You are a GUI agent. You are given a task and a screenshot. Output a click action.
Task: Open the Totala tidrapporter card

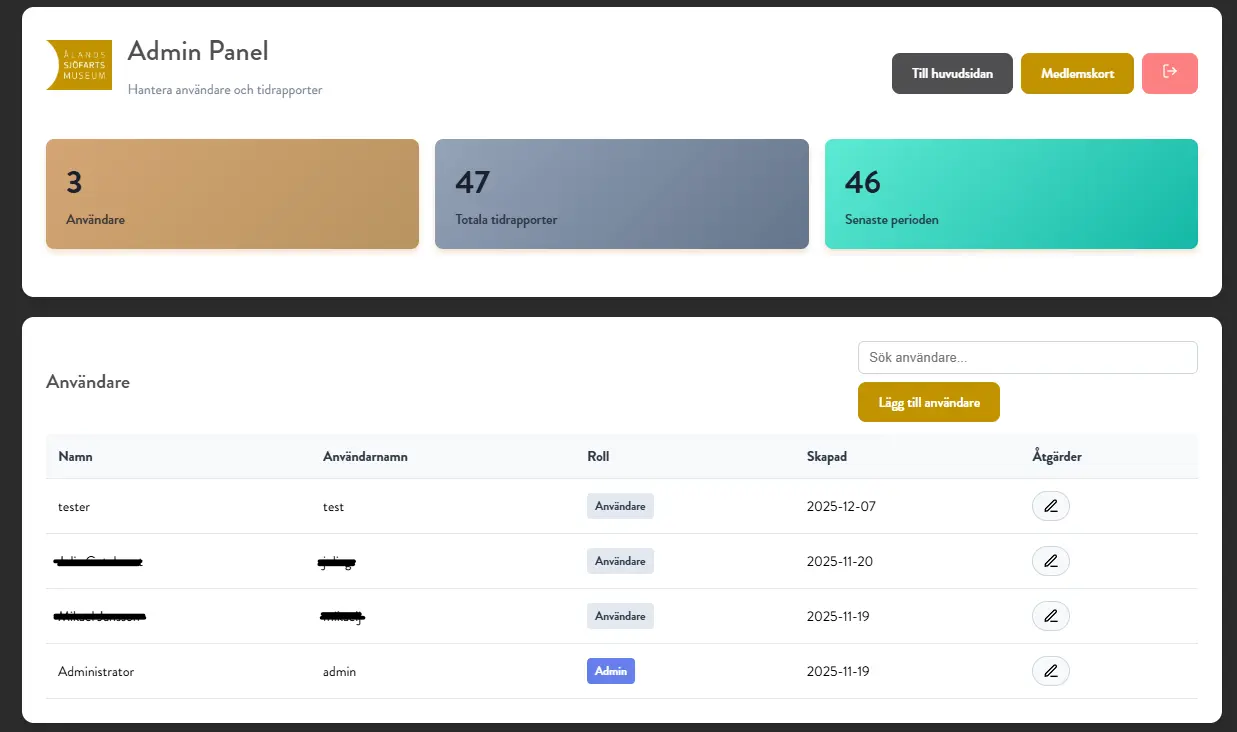pyautogui.click(x=621, y=194)
